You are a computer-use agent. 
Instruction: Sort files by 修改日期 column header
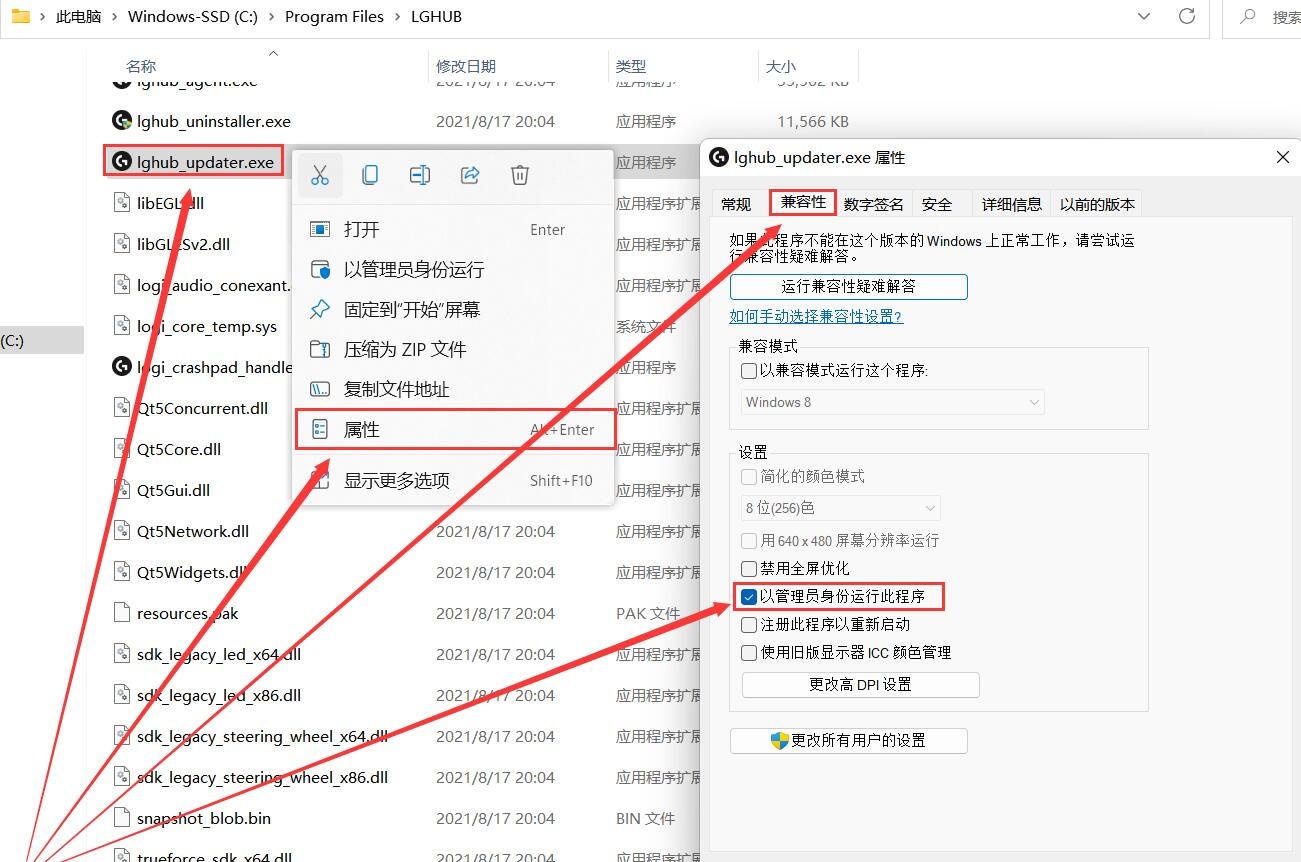(466, 66)
